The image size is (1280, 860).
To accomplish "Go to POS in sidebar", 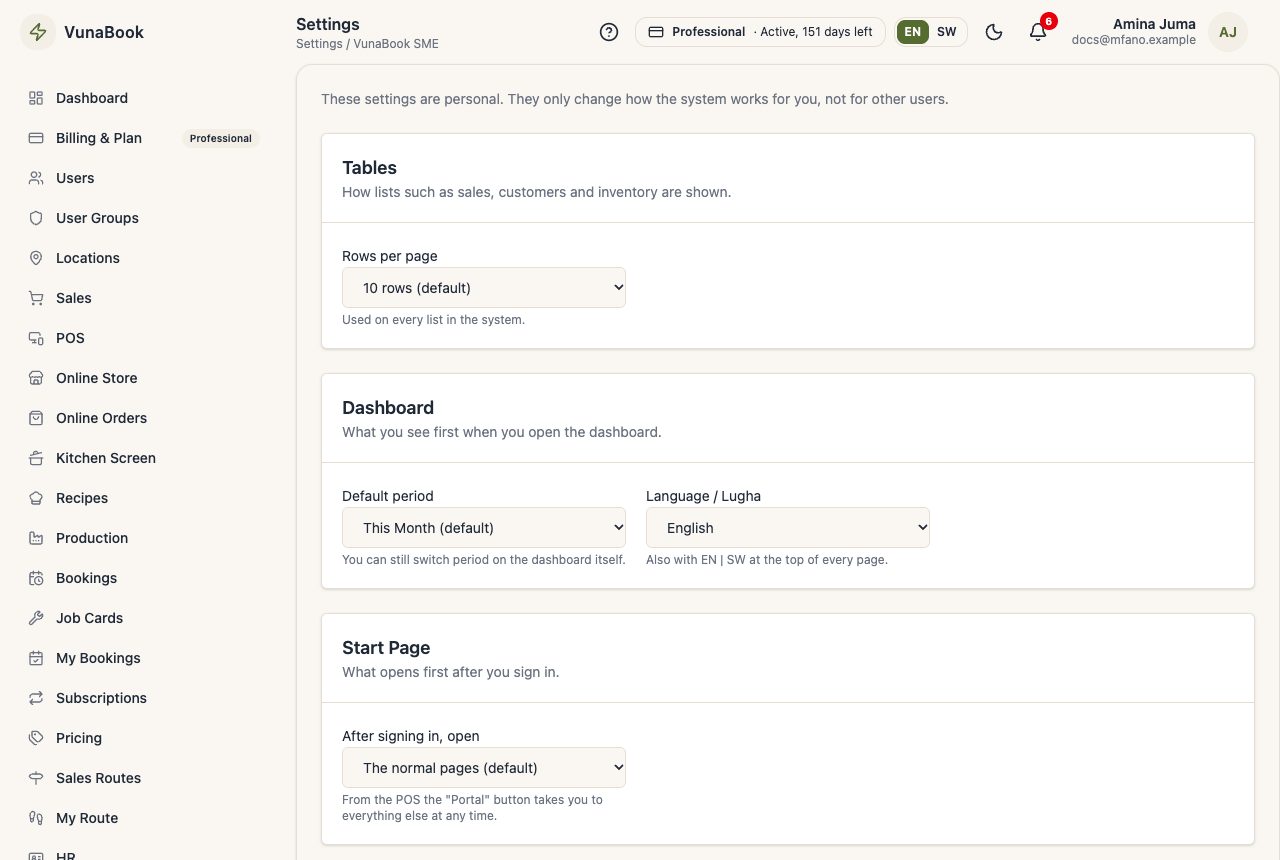I will point(144,338).
